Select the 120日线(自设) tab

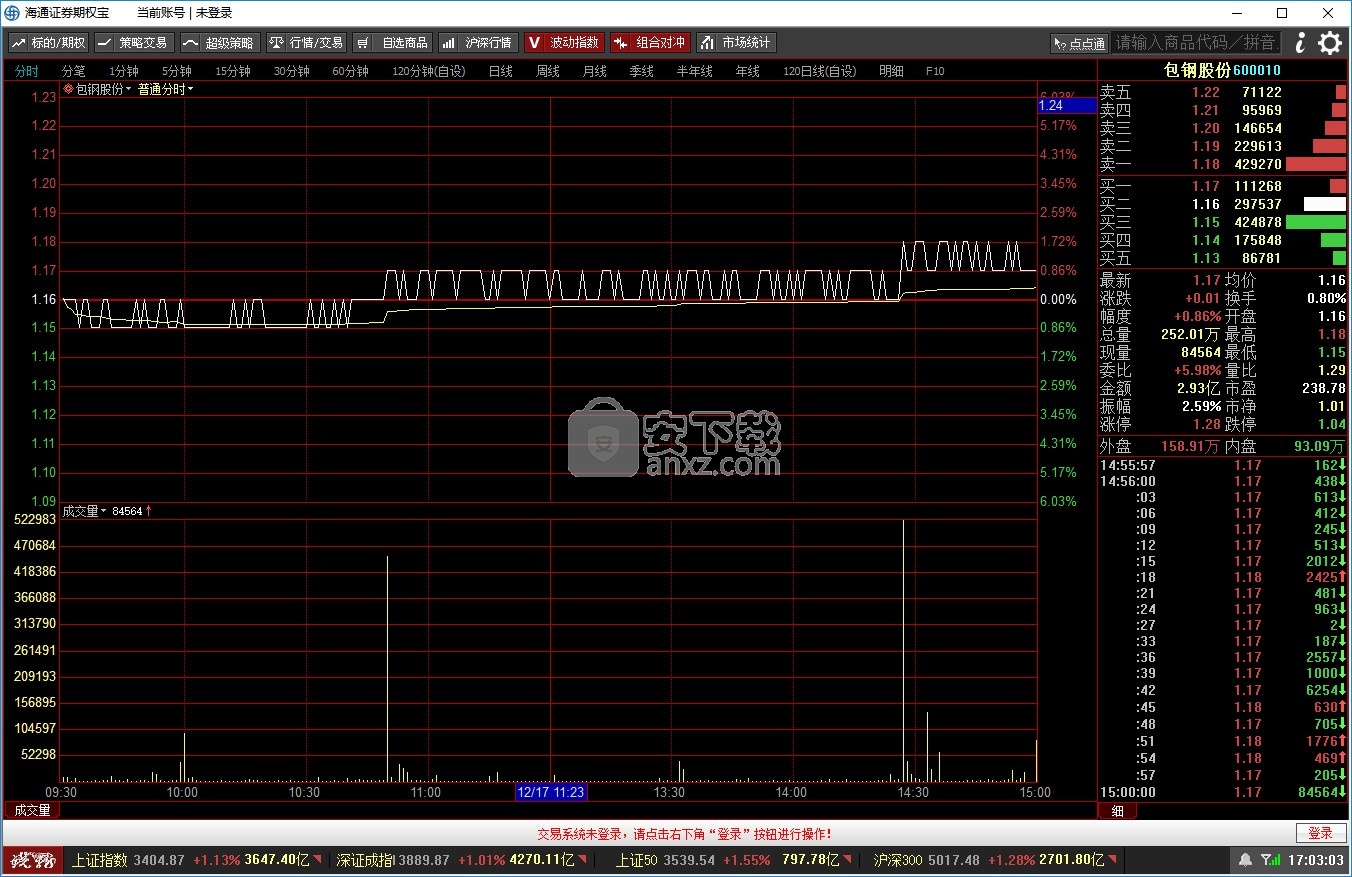(x=820, y=71)
